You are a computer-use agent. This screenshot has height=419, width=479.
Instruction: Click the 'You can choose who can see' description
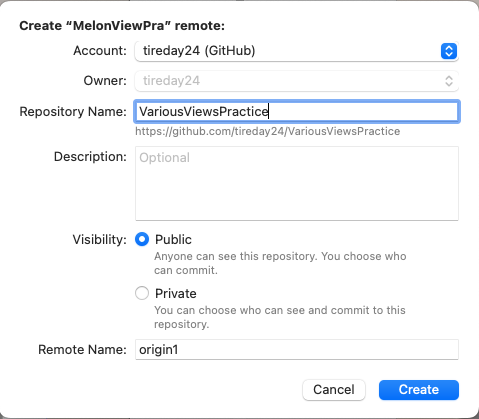click(x=280, y=317)
